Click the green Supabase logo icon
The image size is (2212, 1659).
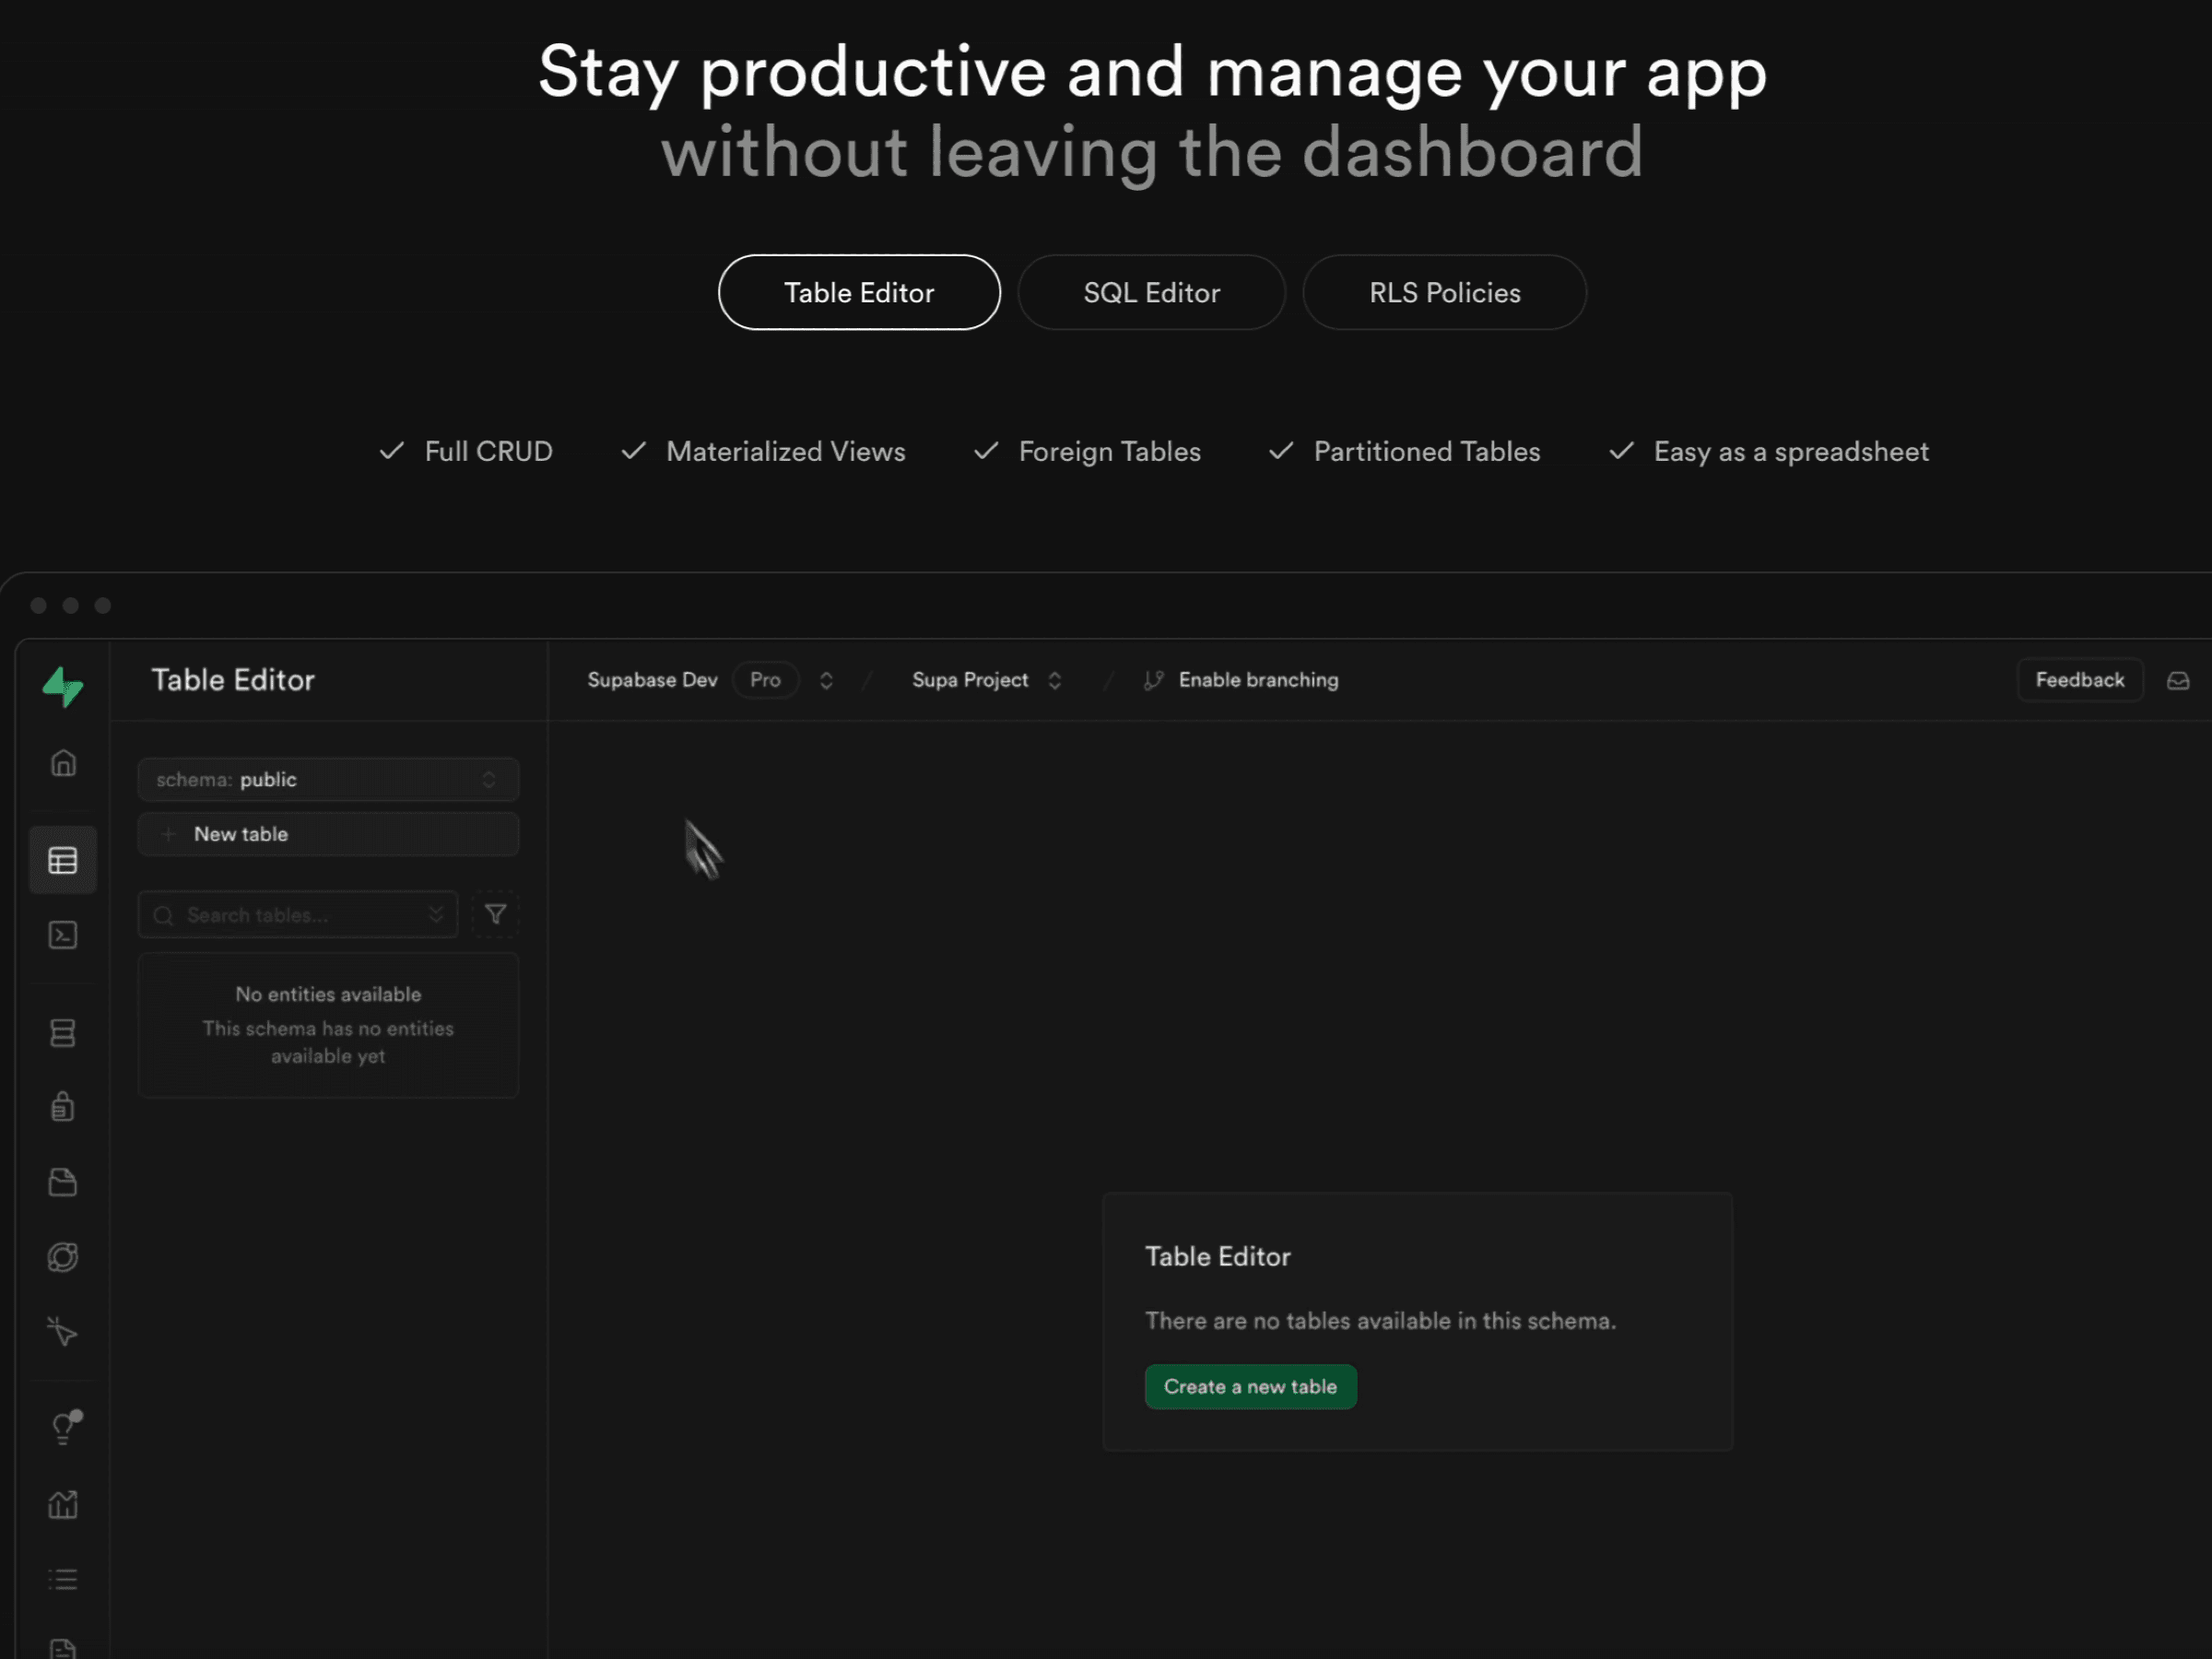click(63, 686)
